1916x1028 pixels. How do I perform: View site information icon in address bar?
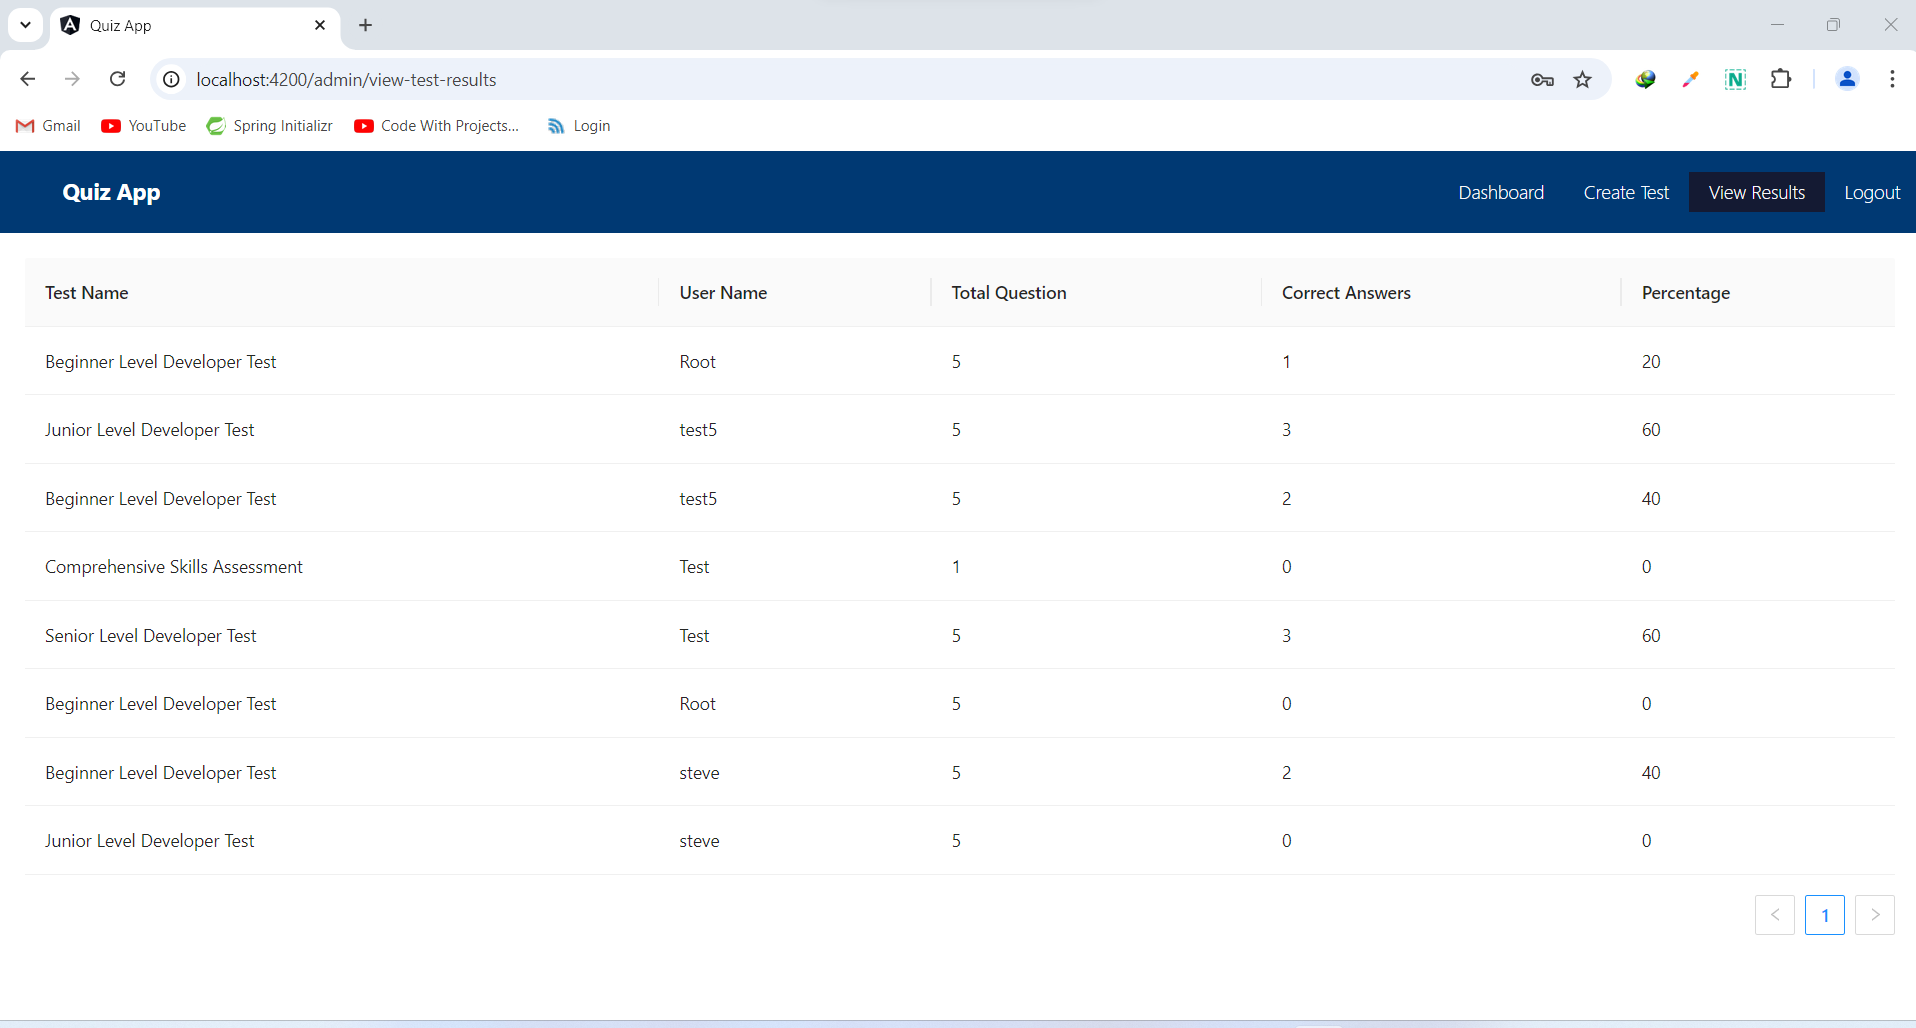pos(171,79)
